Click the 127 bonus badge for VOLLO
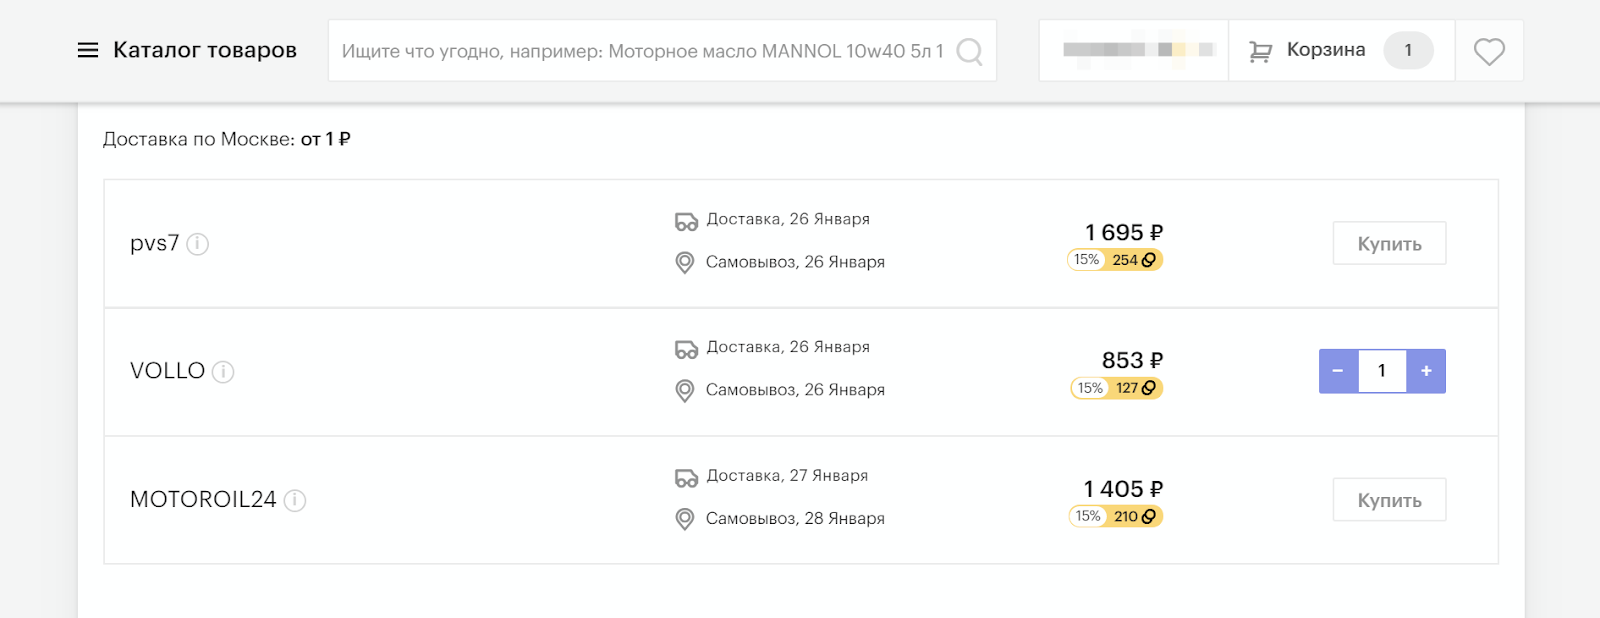 click(x=1135, y=388)
